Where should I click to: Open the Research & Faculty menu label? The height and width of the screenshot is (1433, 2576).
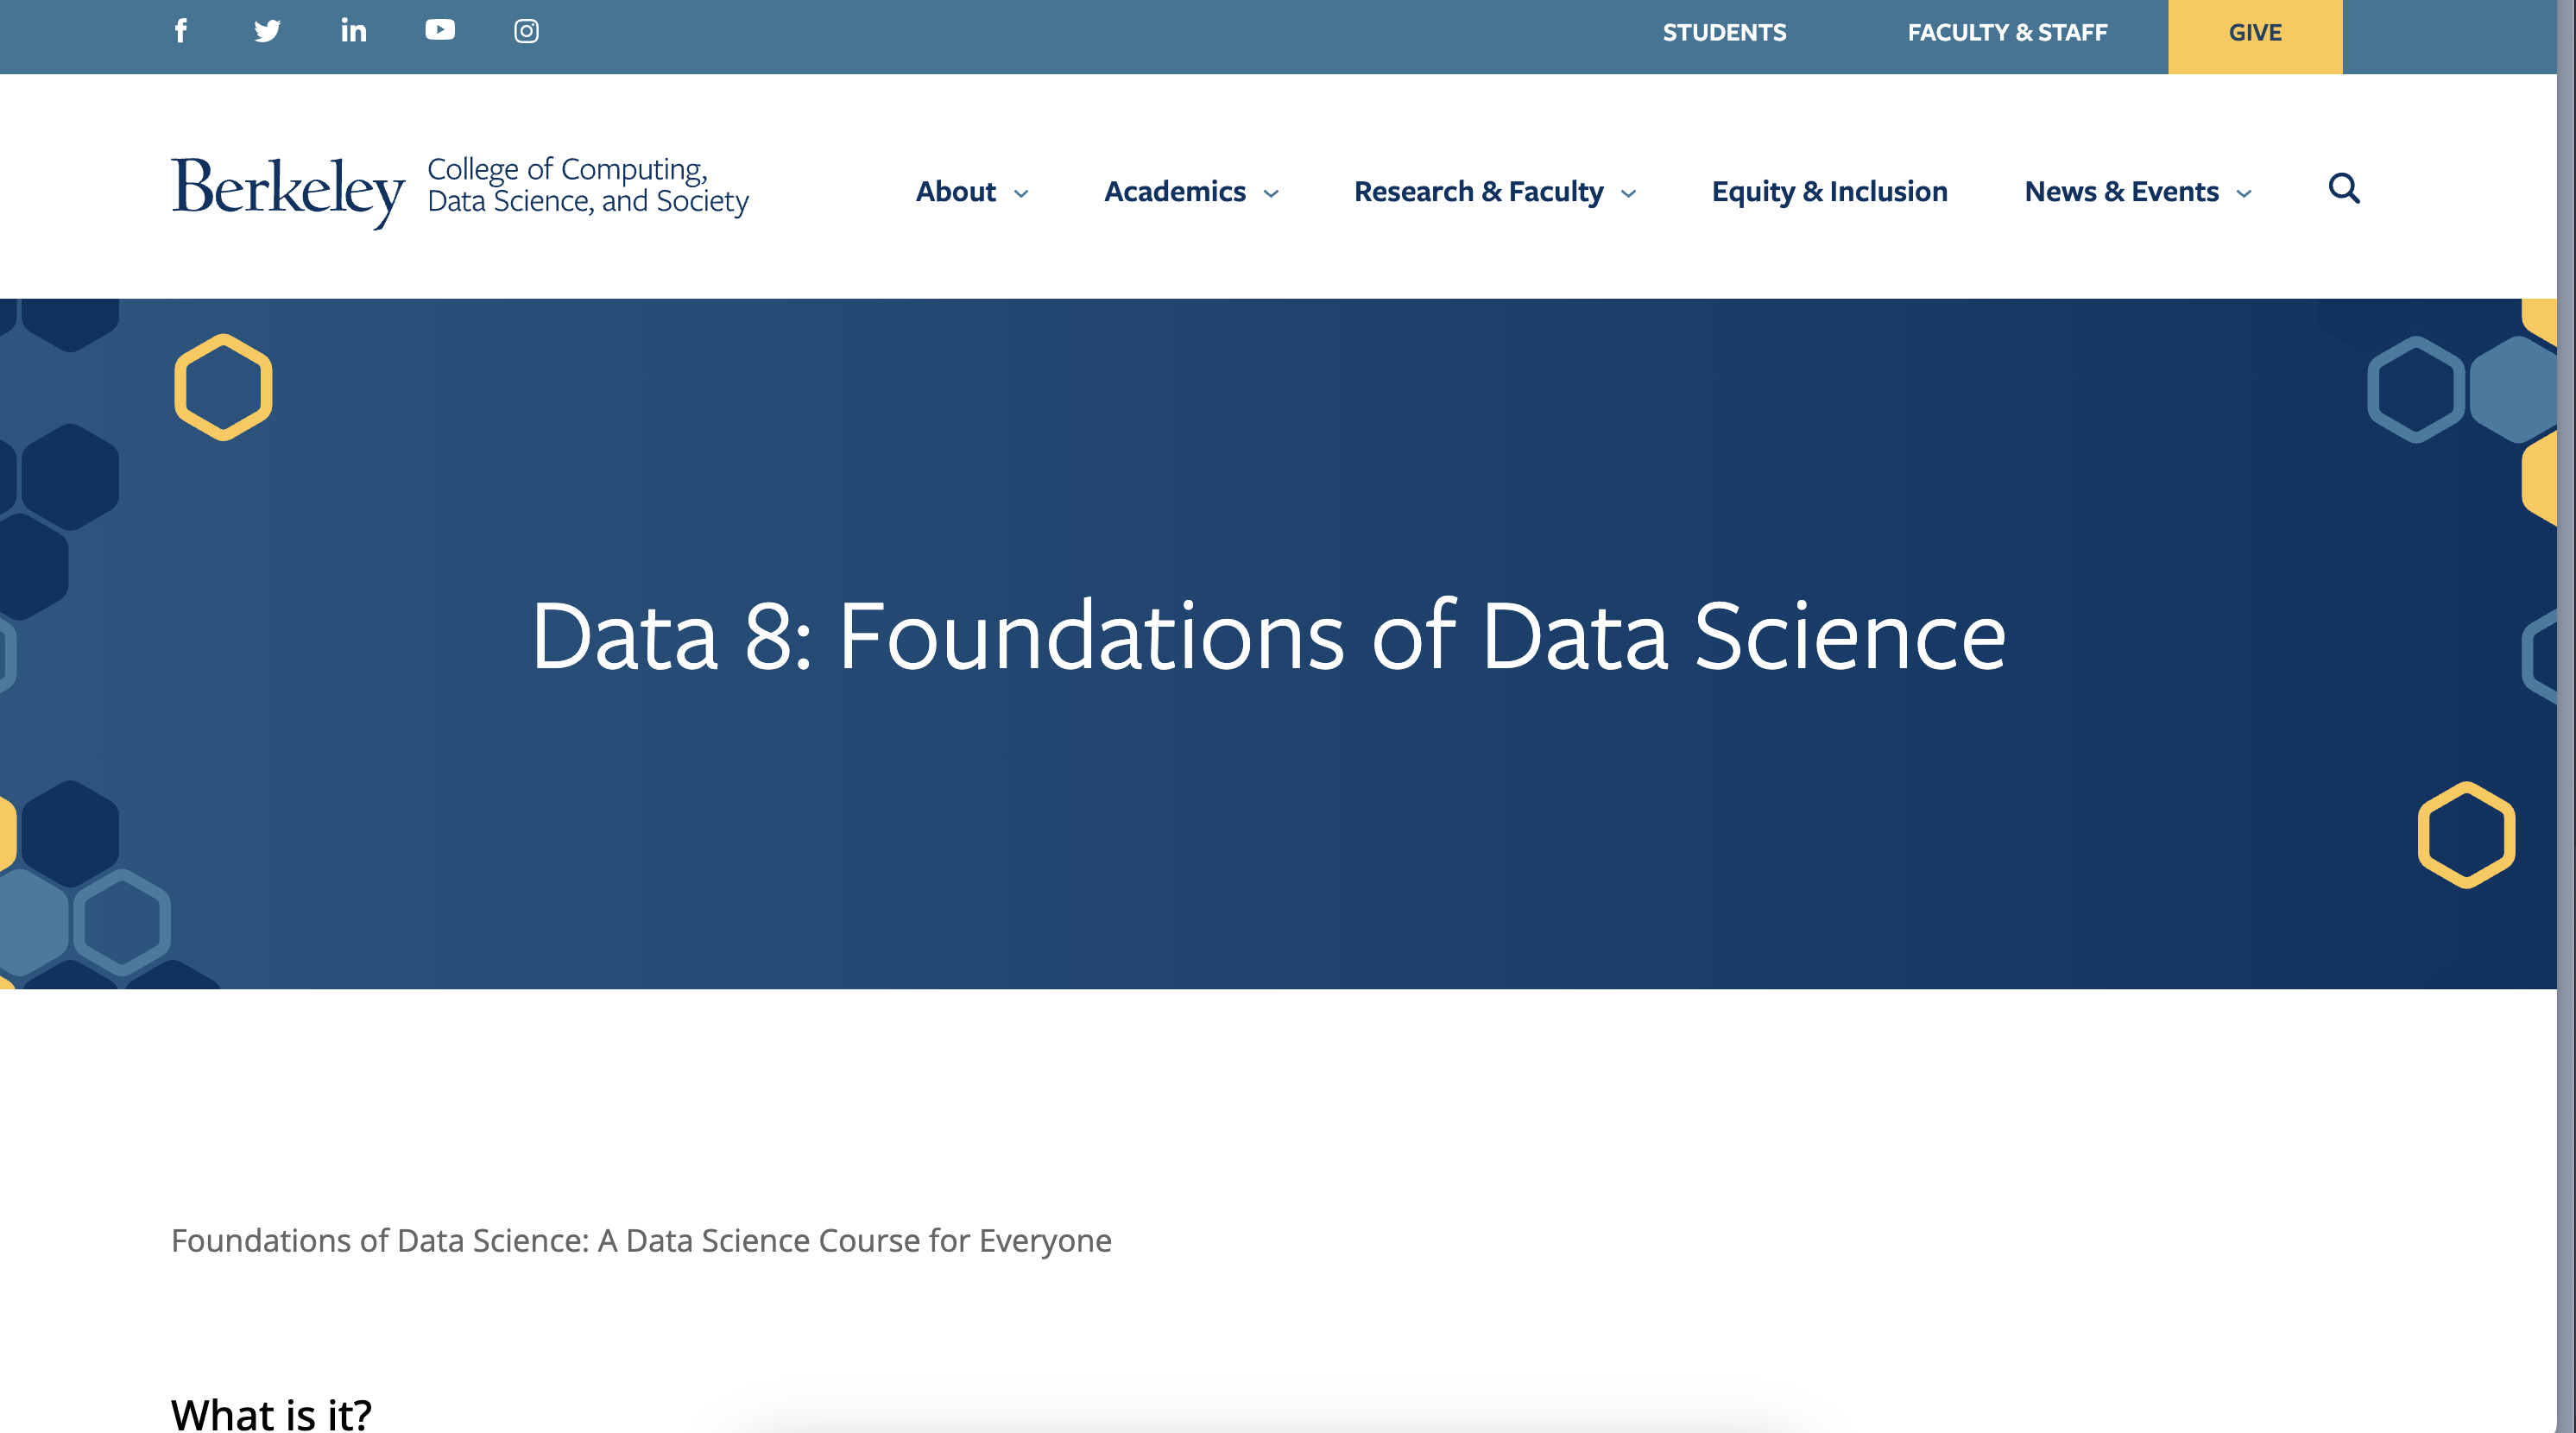pos(1478,191)
